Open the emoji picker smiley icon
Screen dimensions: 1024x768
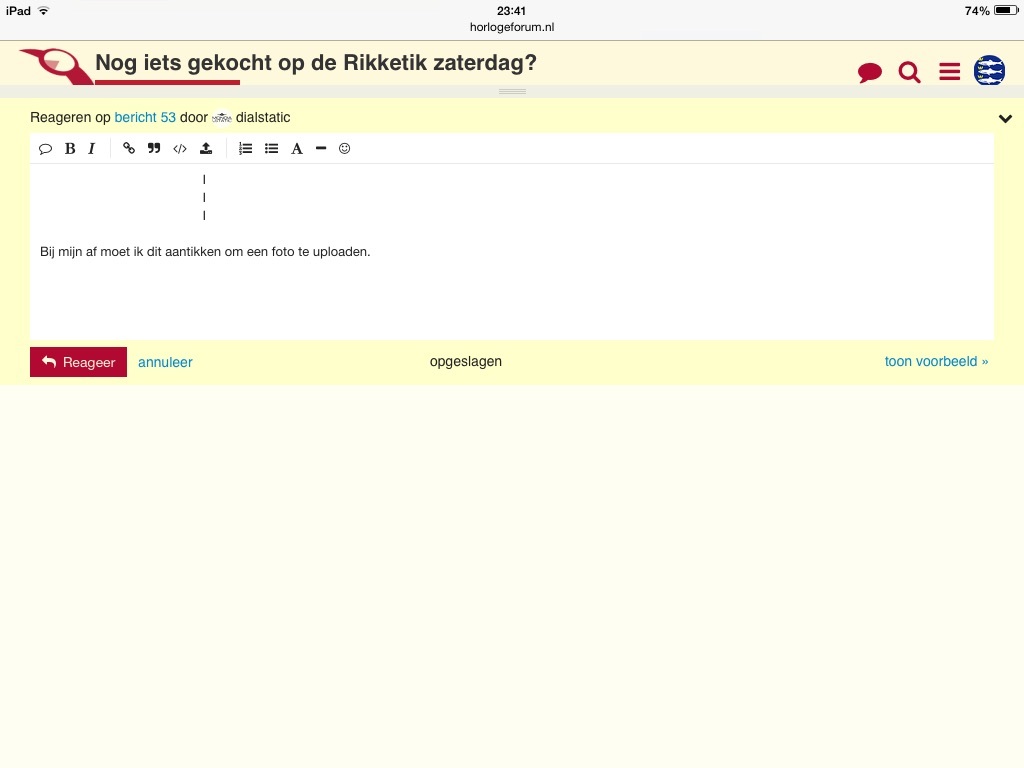tap(345, 149)
